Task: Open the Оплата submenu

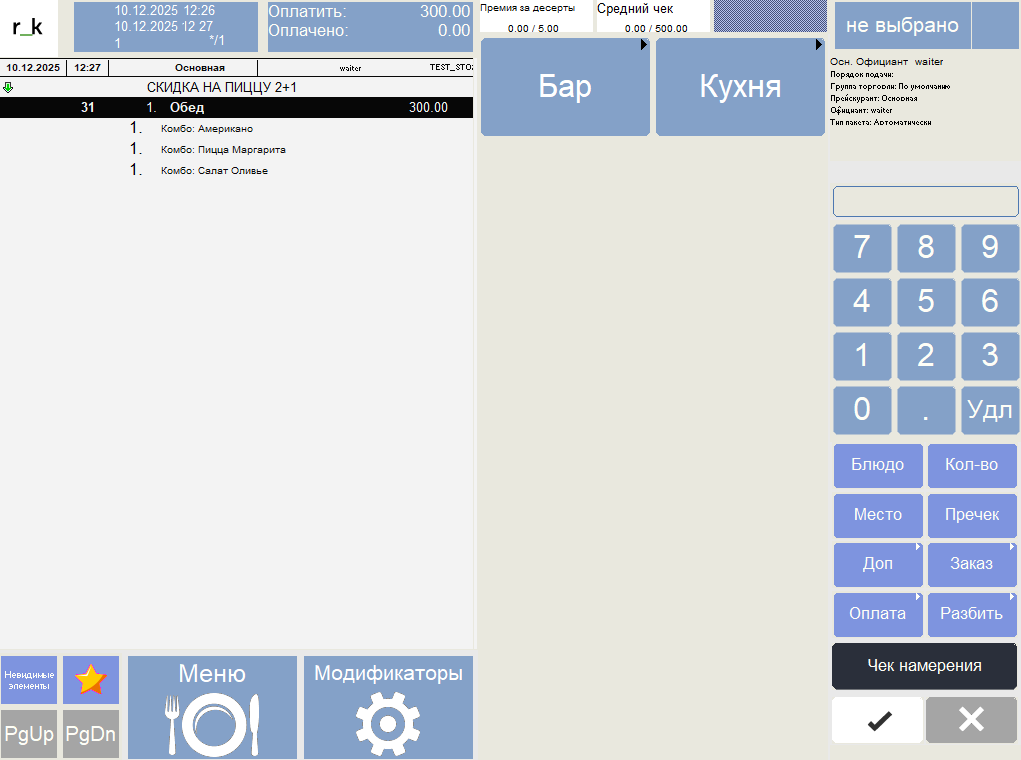Action: [x=877, y=614]
